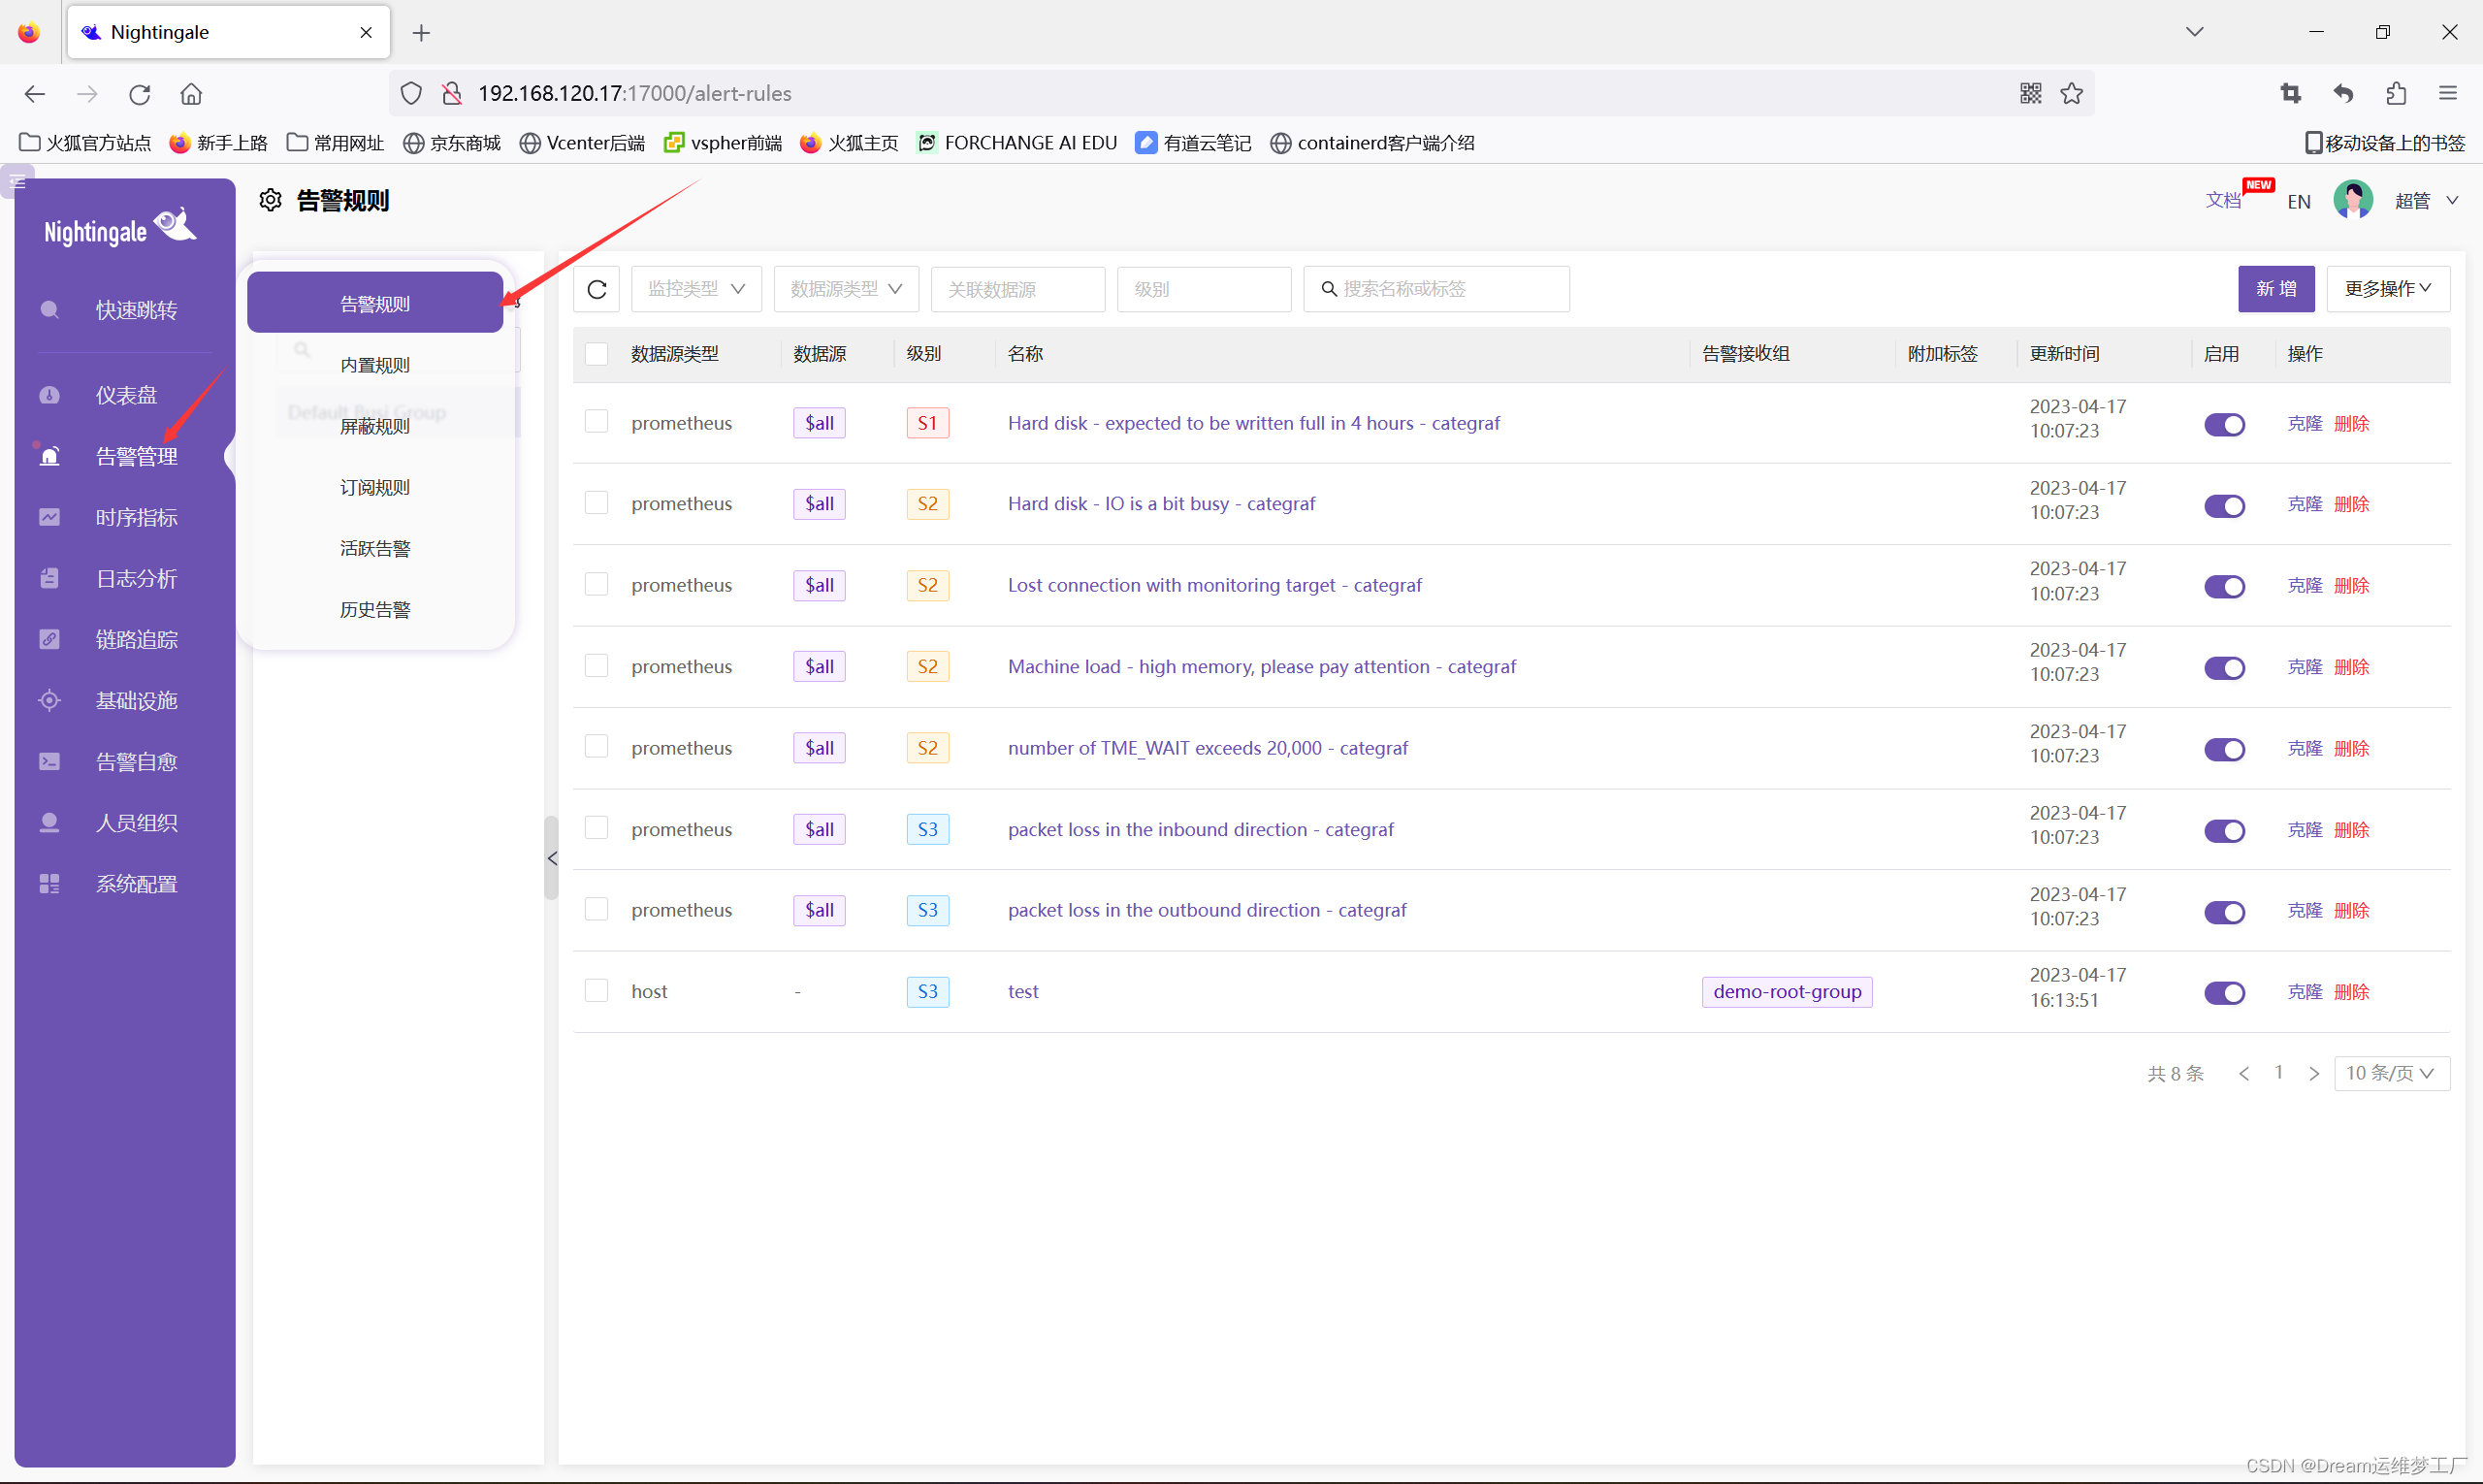Screen dimensions: 2483x1484
Task: Click the system configuration grid icon in the sidebar
Action: point(49,884)
